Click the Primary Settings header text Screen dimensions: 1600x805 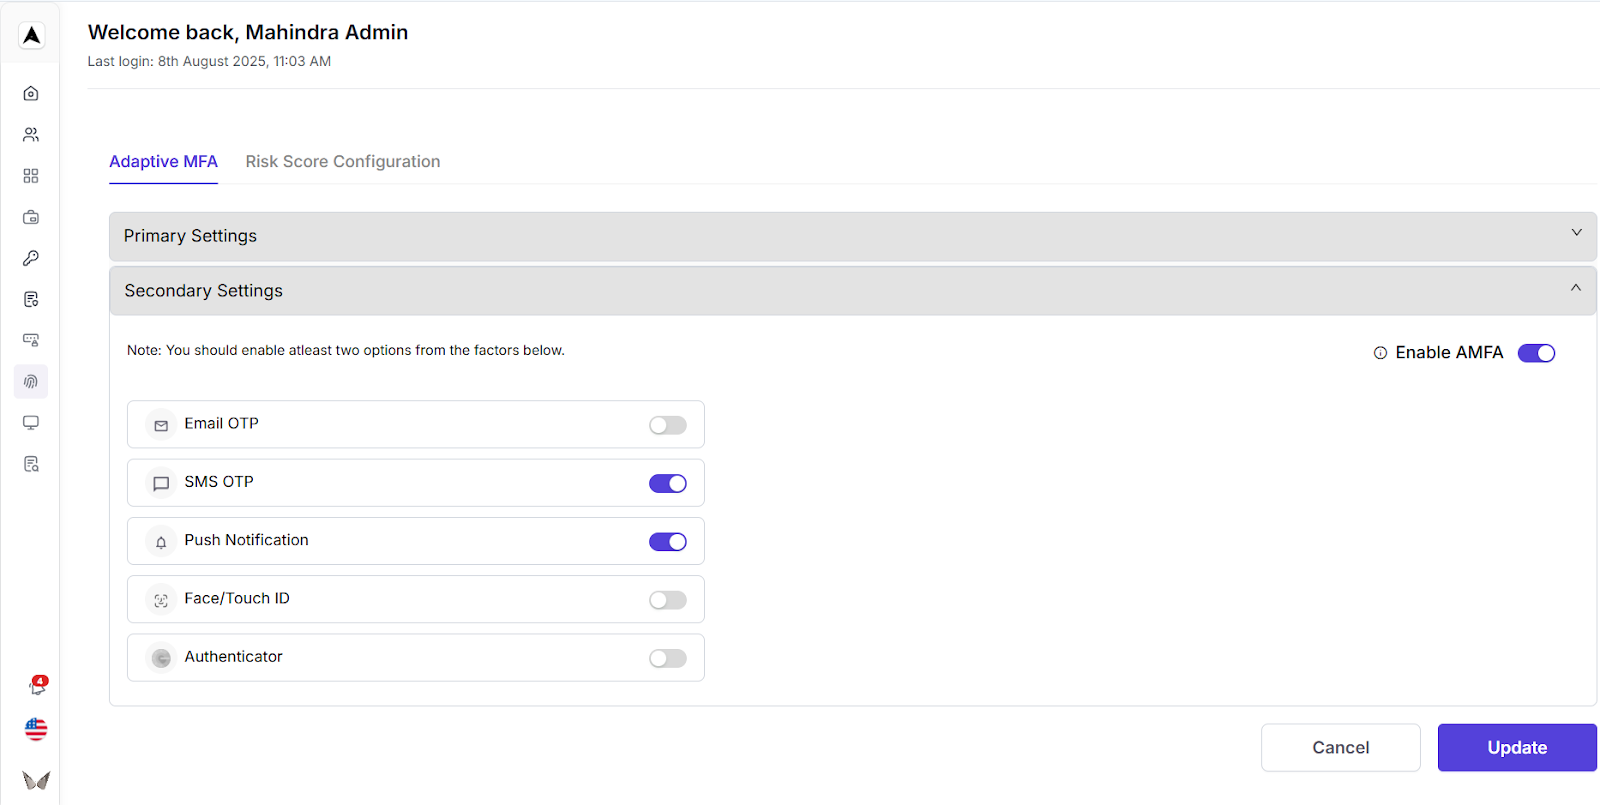[x=190, y=236]
